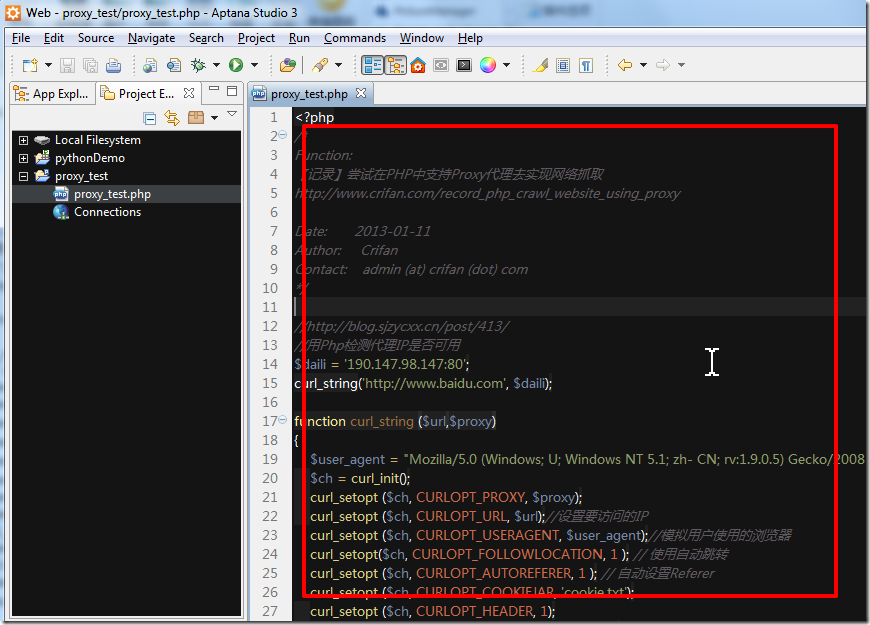Open the Run button dropdown arrow
This screenshot has height=625, width=870.
[254, 65]
